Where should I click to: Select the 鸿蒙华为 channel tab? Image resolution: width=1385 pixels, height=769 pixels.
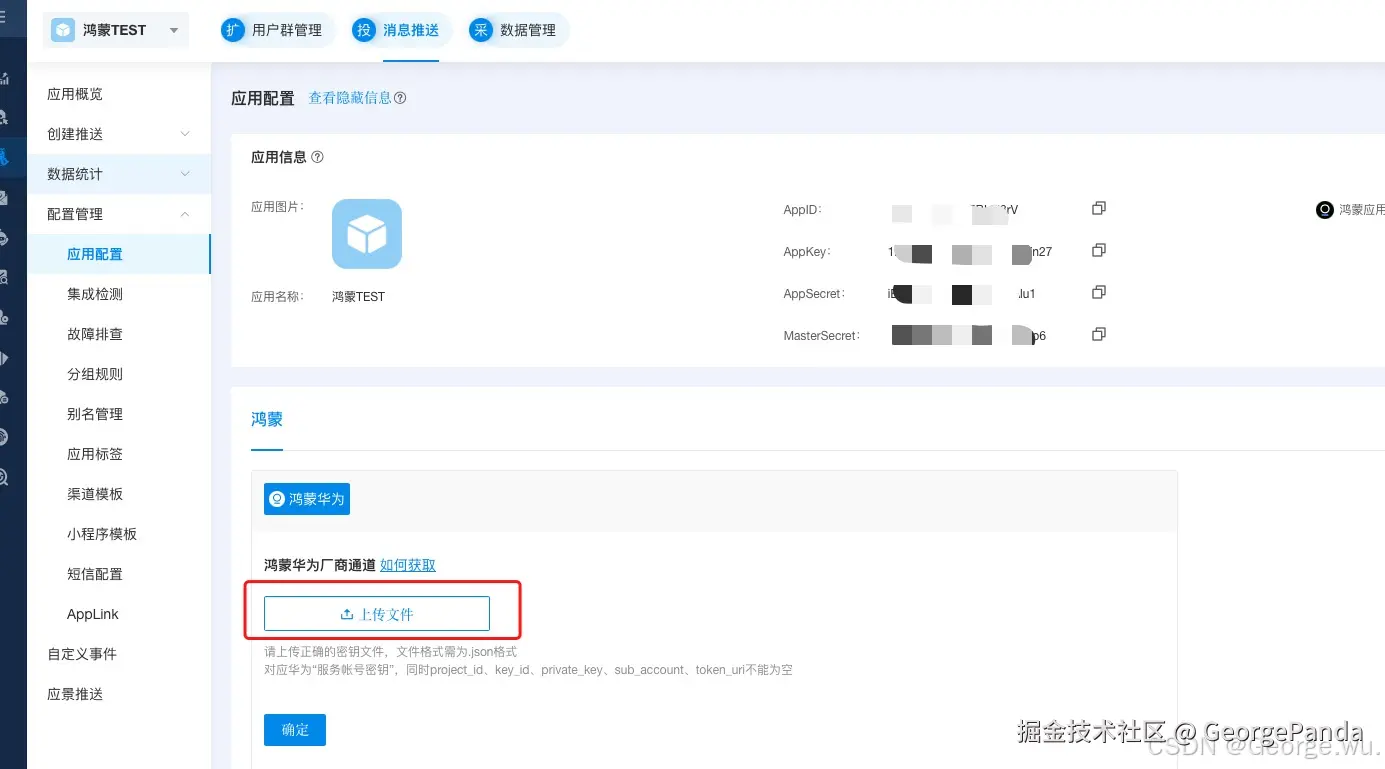tap(307, 498)
